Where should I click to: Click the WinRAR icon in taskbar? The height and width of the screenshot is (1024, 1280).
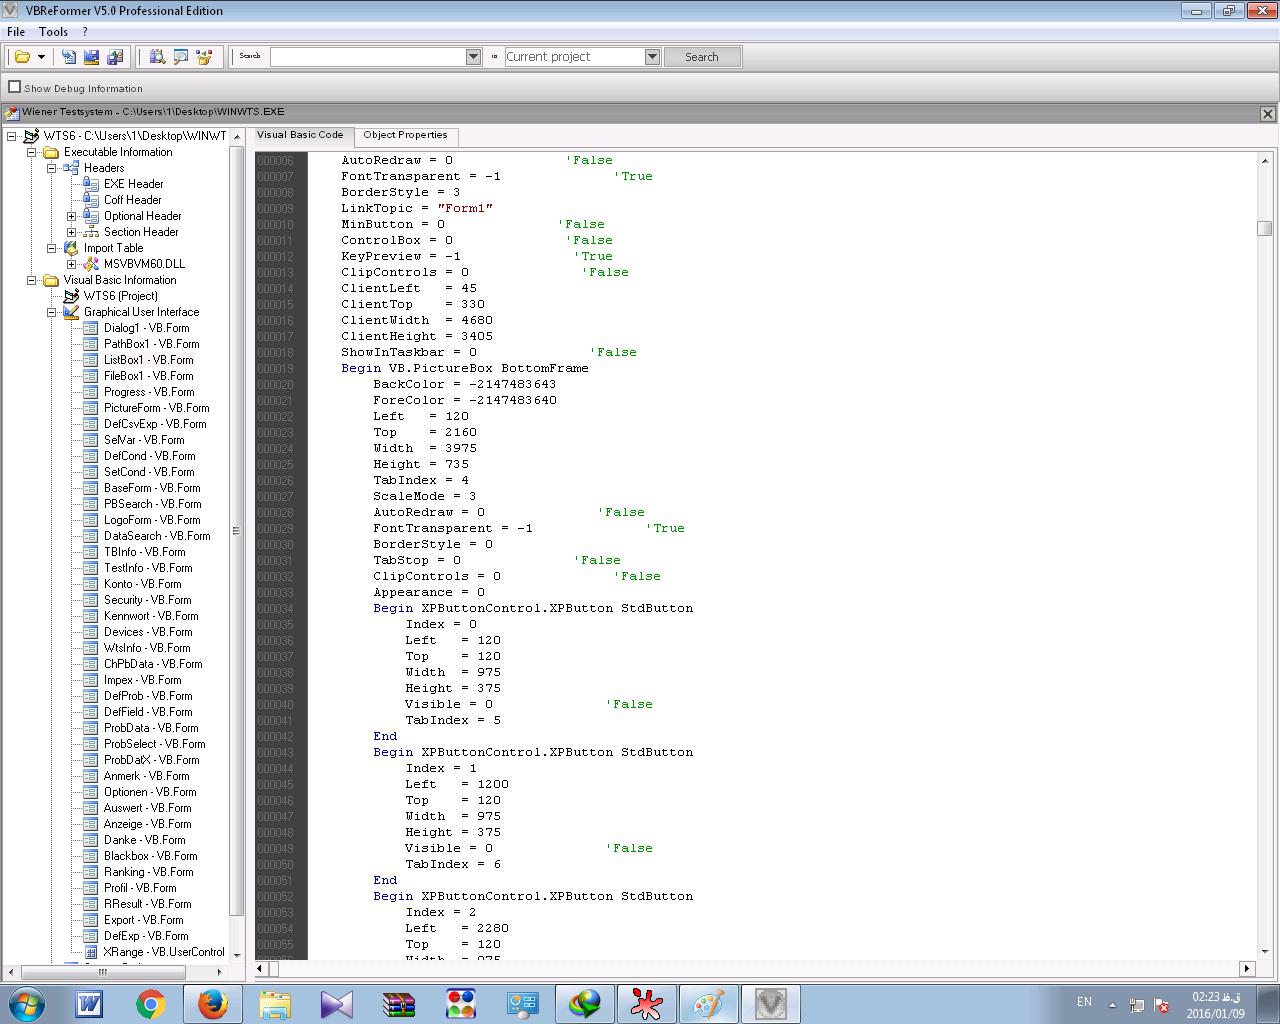[399, 1004]
